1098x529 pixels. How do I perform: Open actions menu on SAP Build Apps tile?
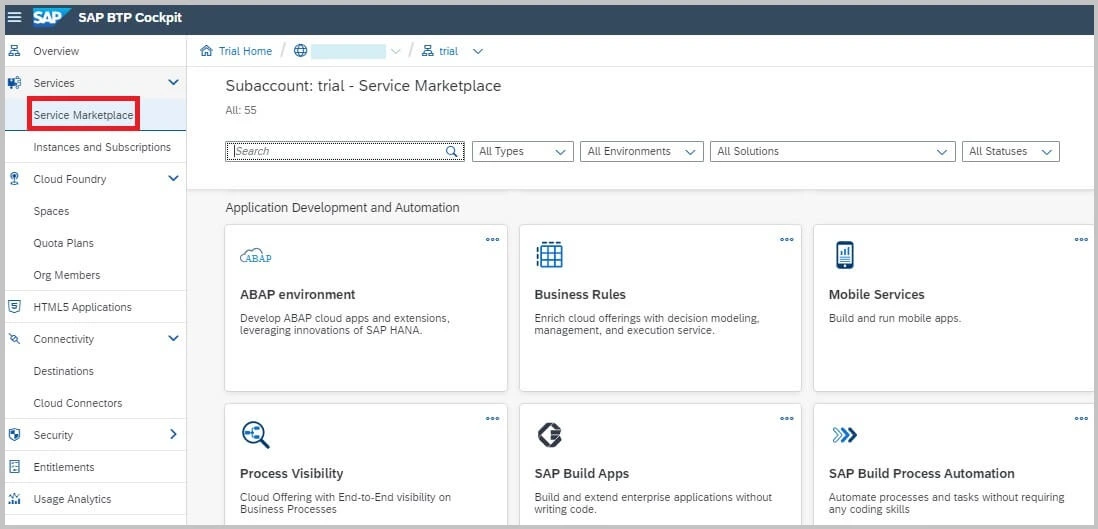787,419
